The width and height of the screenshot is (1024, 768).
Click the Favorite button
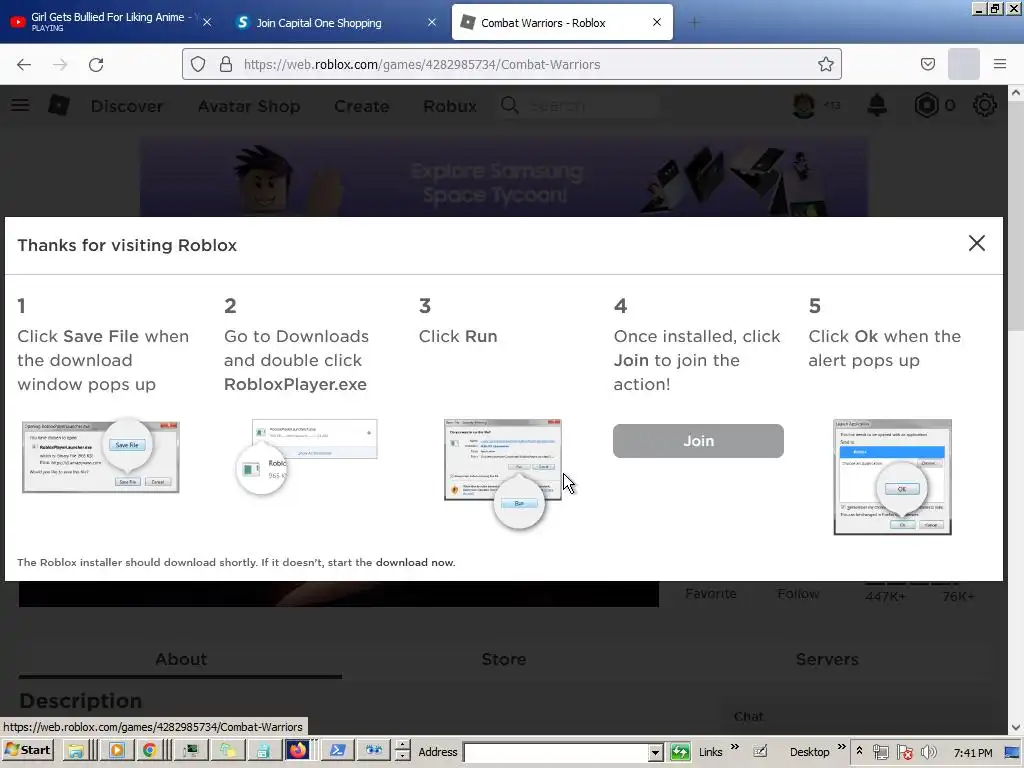tap(711, 594)
